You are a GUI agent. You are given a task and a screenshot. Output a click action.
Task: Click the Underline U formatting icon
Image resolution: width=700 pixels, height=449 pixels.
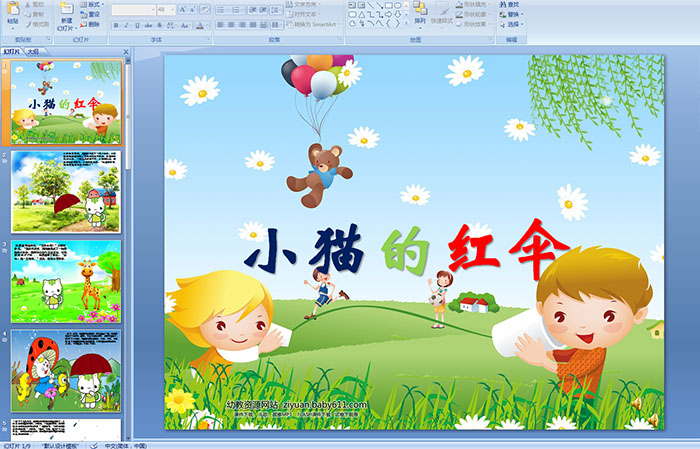pyautogui.click(x=137, y=25)
